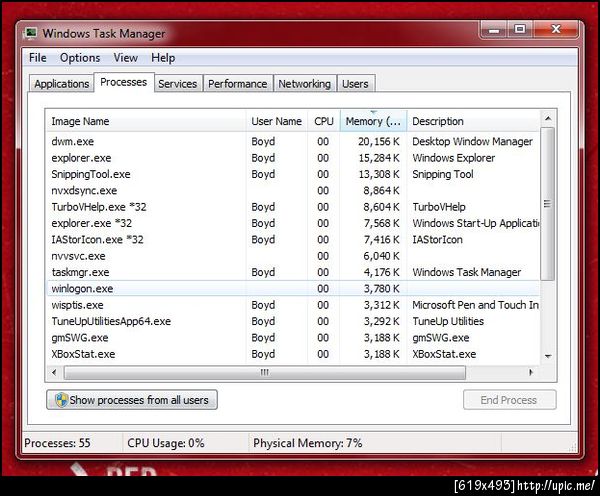Click the Desktop Window Manager description
The height and width of the screenshot is (496, 600).
click(x=473, y=142)
